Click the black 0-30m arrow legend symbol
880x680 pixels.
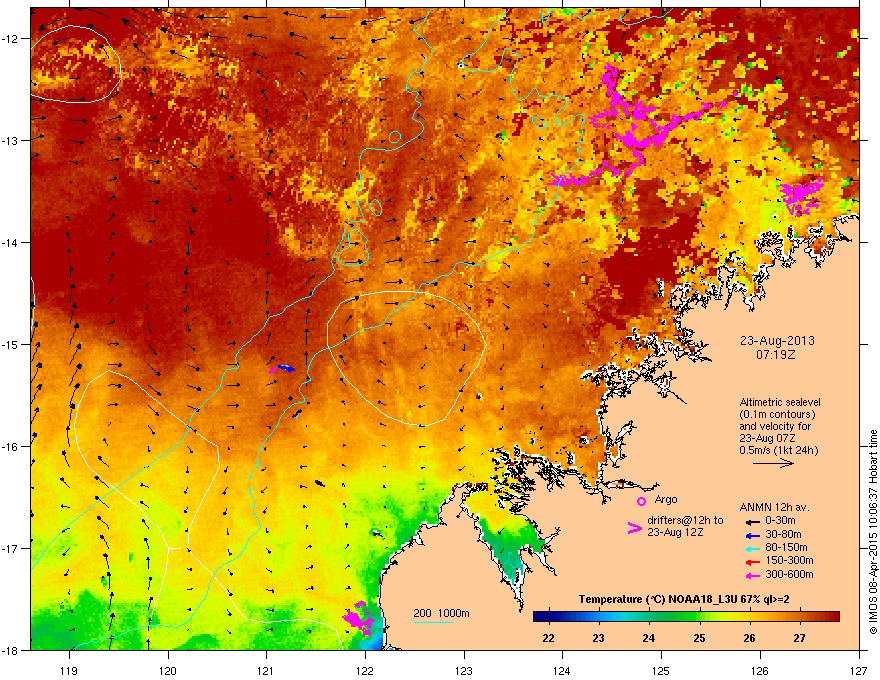coord(752,522)
